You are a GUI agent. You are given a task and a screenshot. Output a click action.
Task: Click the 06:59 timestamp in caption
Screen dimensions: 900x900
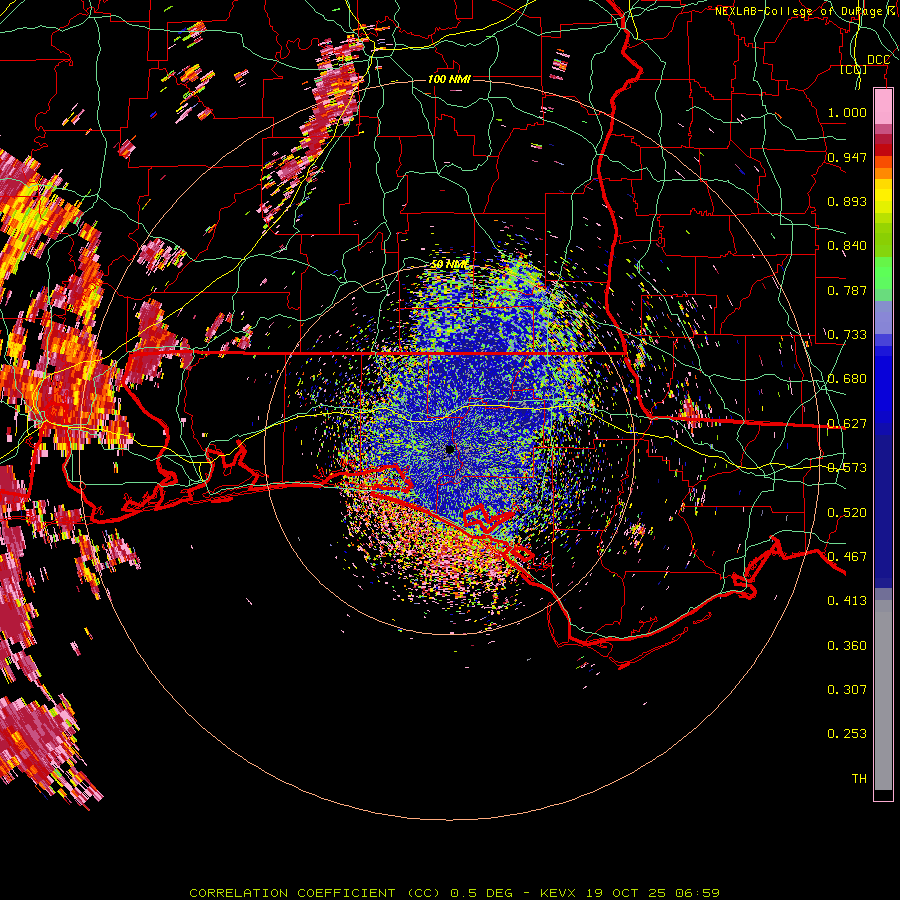pyautogui.click(x=696, y=893)
